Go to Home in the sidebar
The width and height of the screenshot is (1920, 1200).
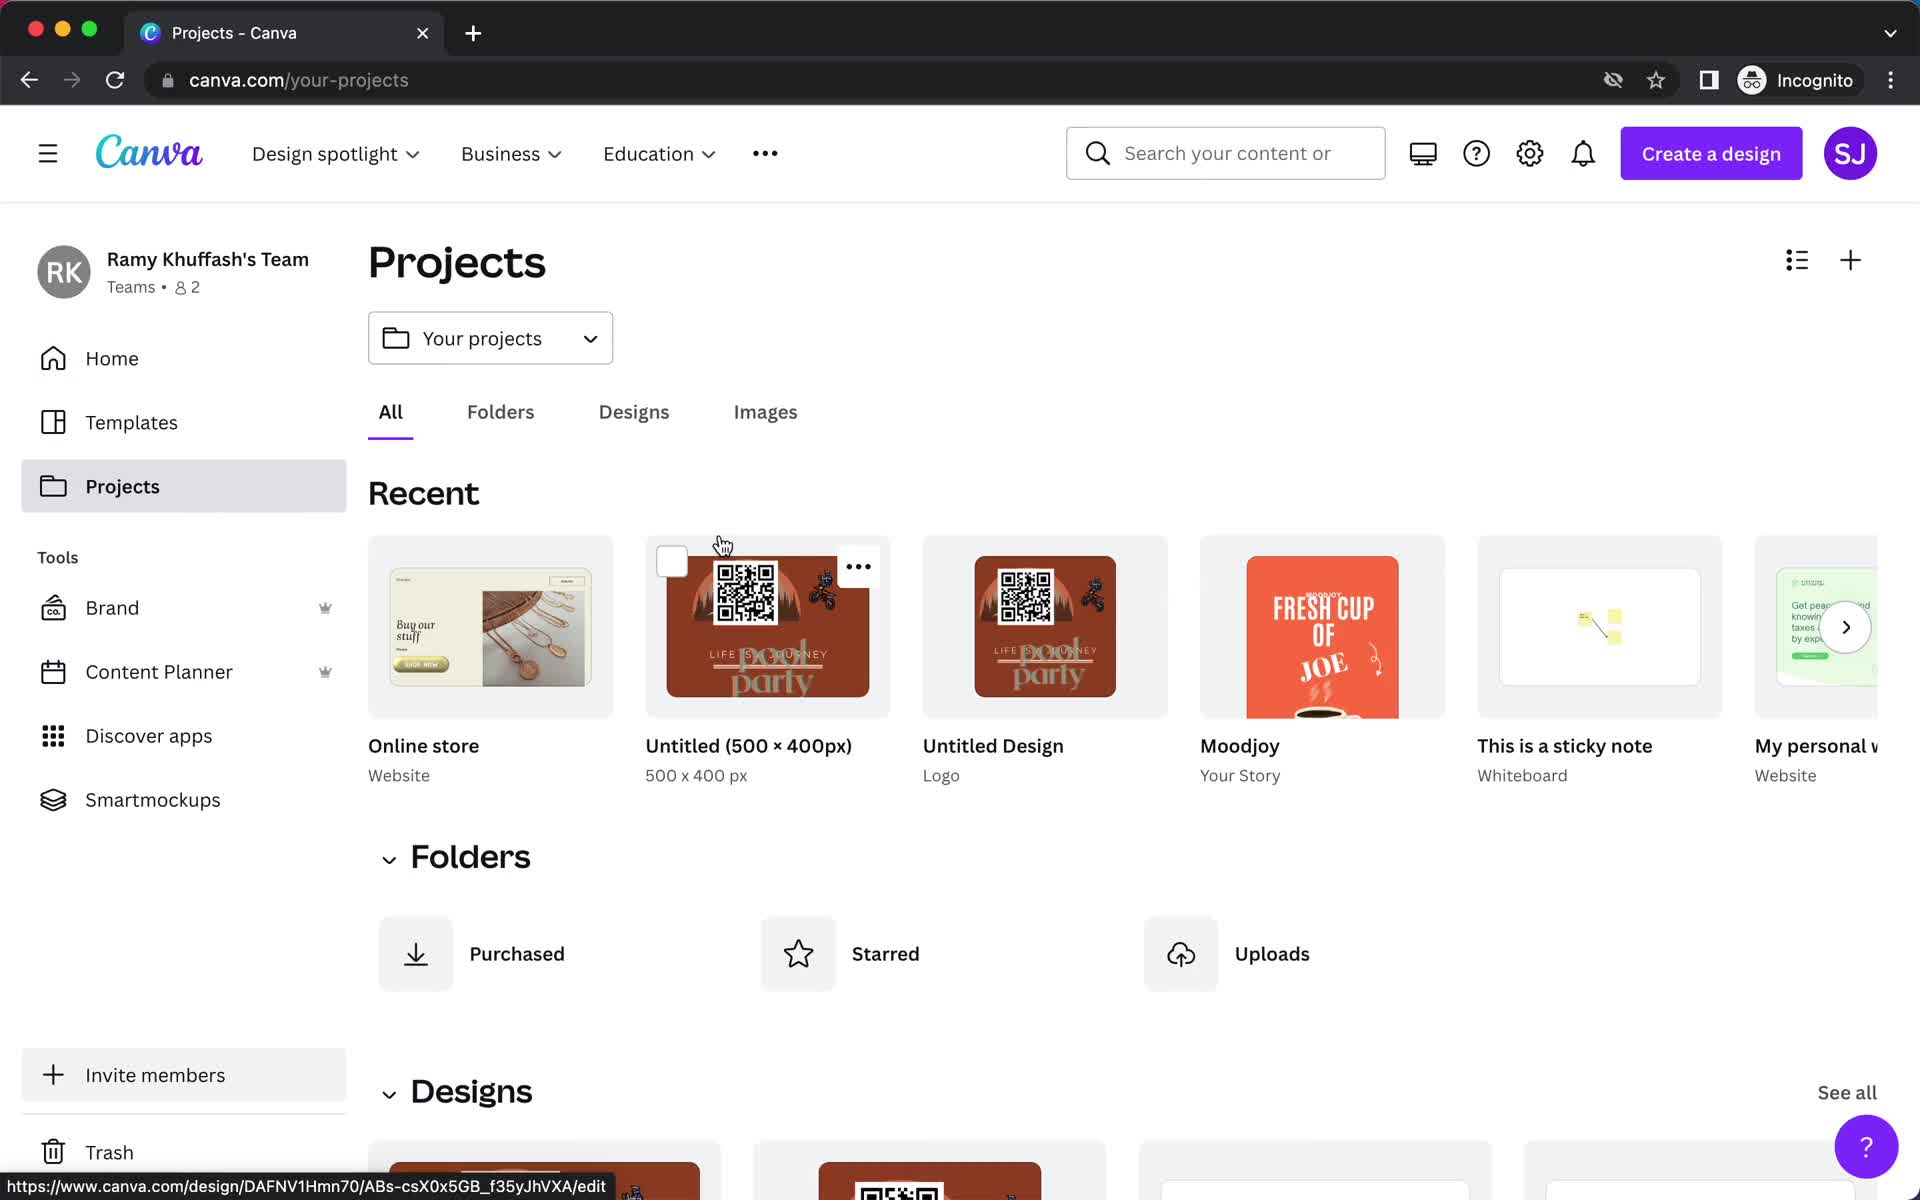click(184, 358)
